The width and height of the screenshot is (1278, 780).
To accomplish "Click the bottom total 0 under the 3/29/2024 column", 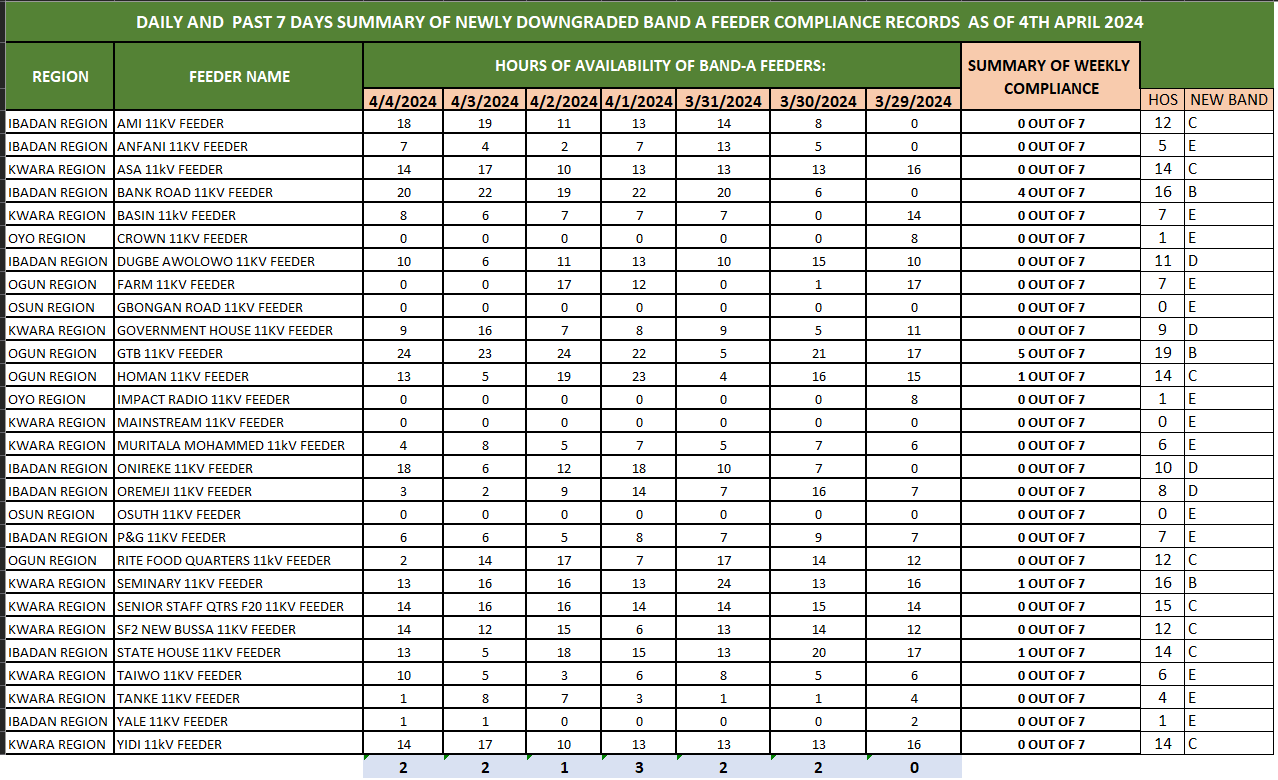I will [913, 768].
